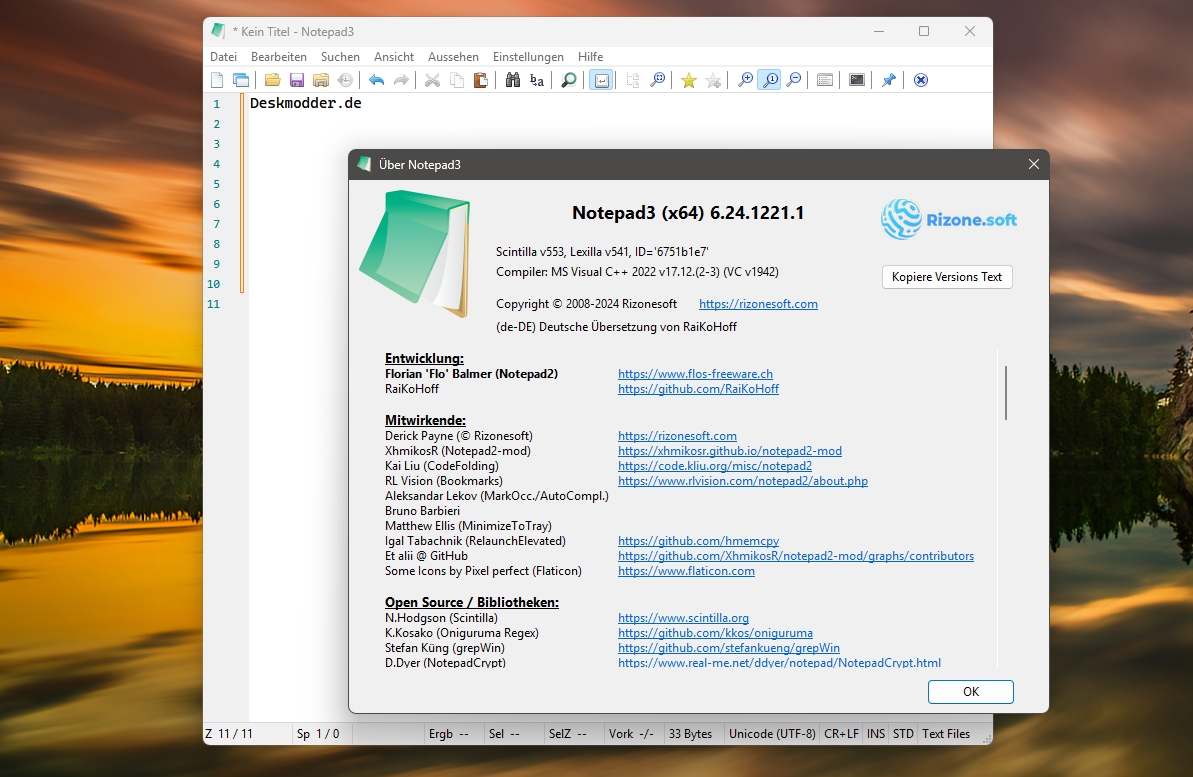This screenshot has height=777, width=1193.
Task: Click the scrollbar thumb in the credits list
Action: [1006, 393]
